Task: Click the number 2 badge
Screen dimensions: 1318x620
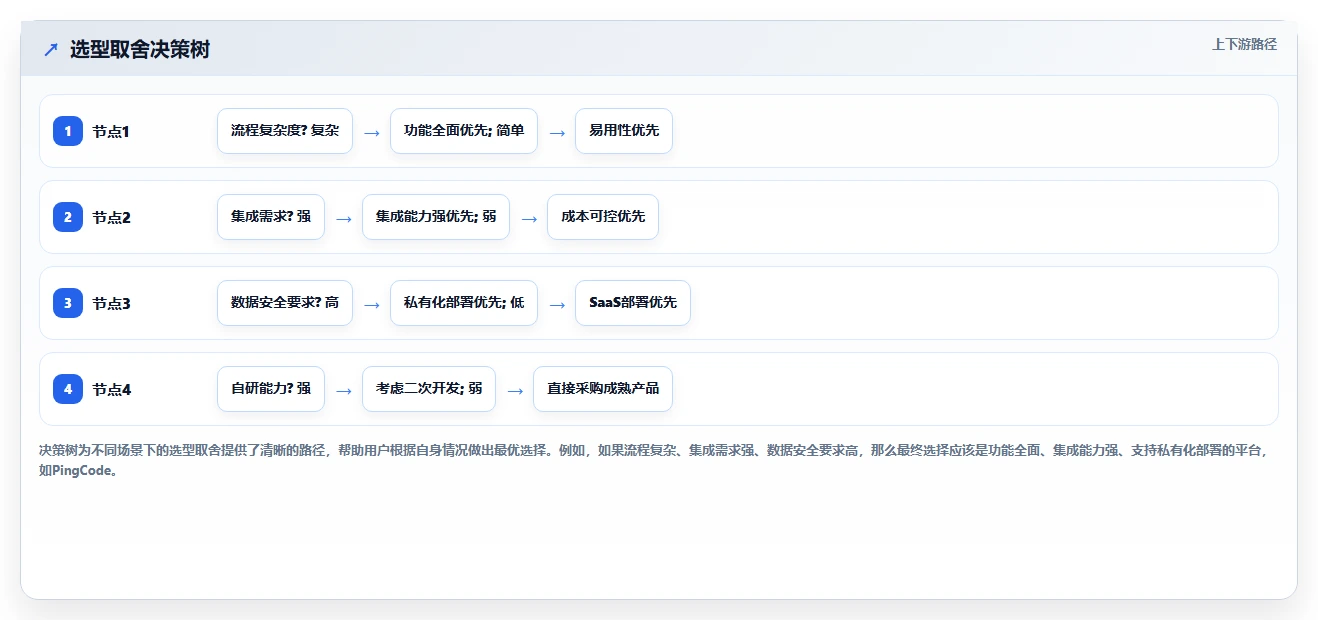Action: click(68, 217)
